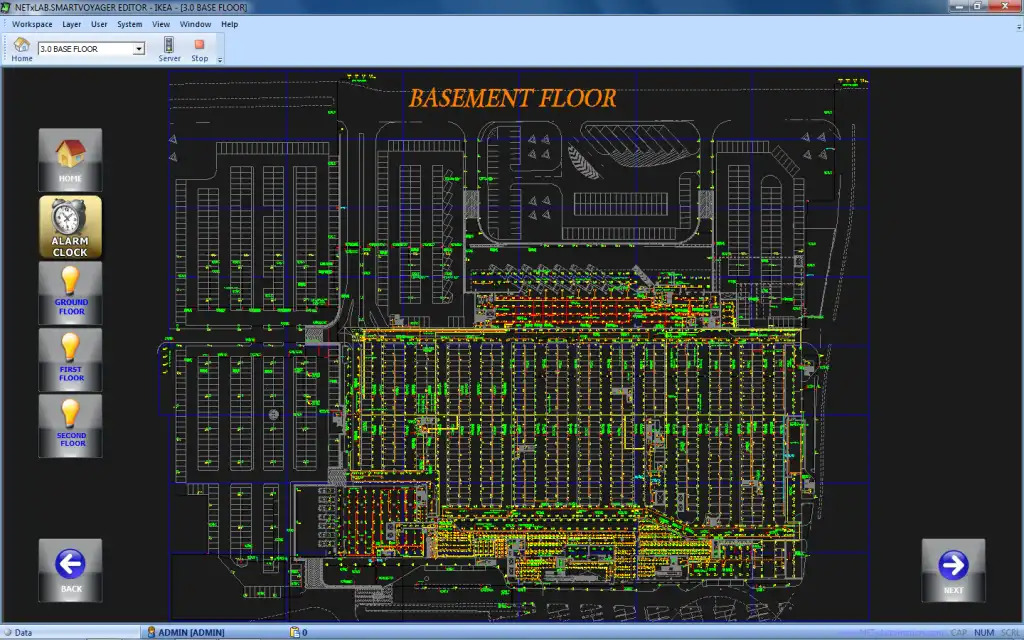The width and height of the screenshot is (1024, 640).
Task: Click the Server traffic light icon
Action: [x=169, y=45]
